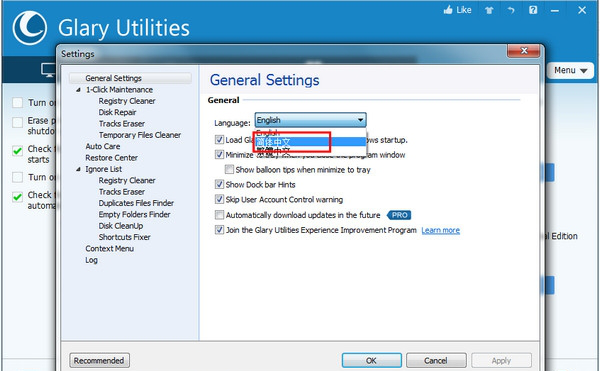Select 简体中文 in the language list
The width and height of the screenshot is (600, 385).
[310, 142]
